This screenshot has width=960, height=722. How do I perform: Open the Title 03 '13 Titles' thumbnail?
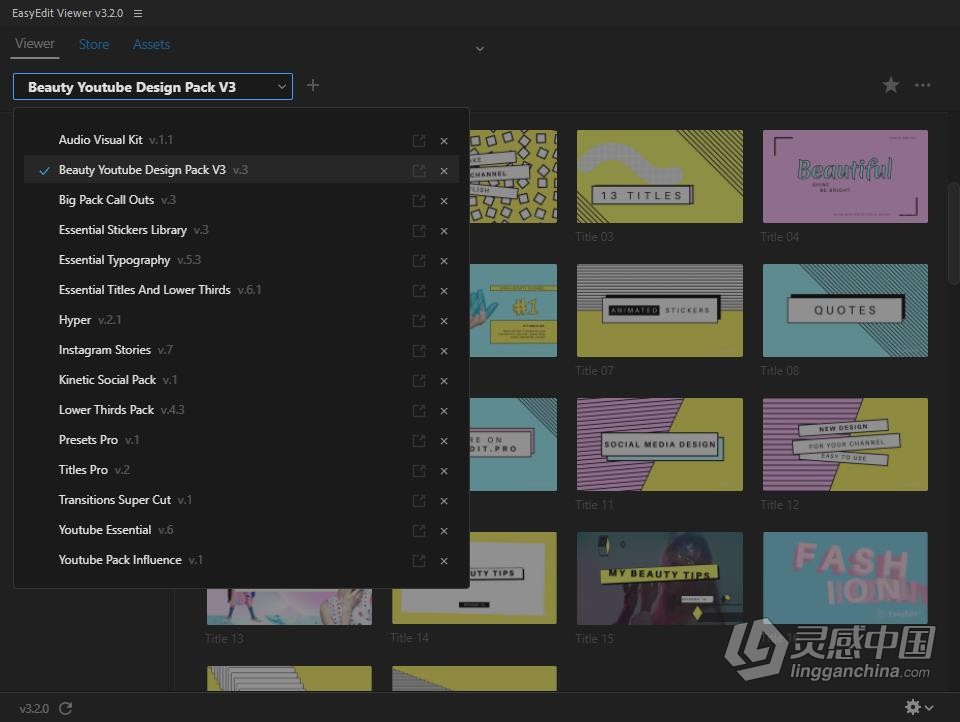pyautogui.click(x=659, y=176)
